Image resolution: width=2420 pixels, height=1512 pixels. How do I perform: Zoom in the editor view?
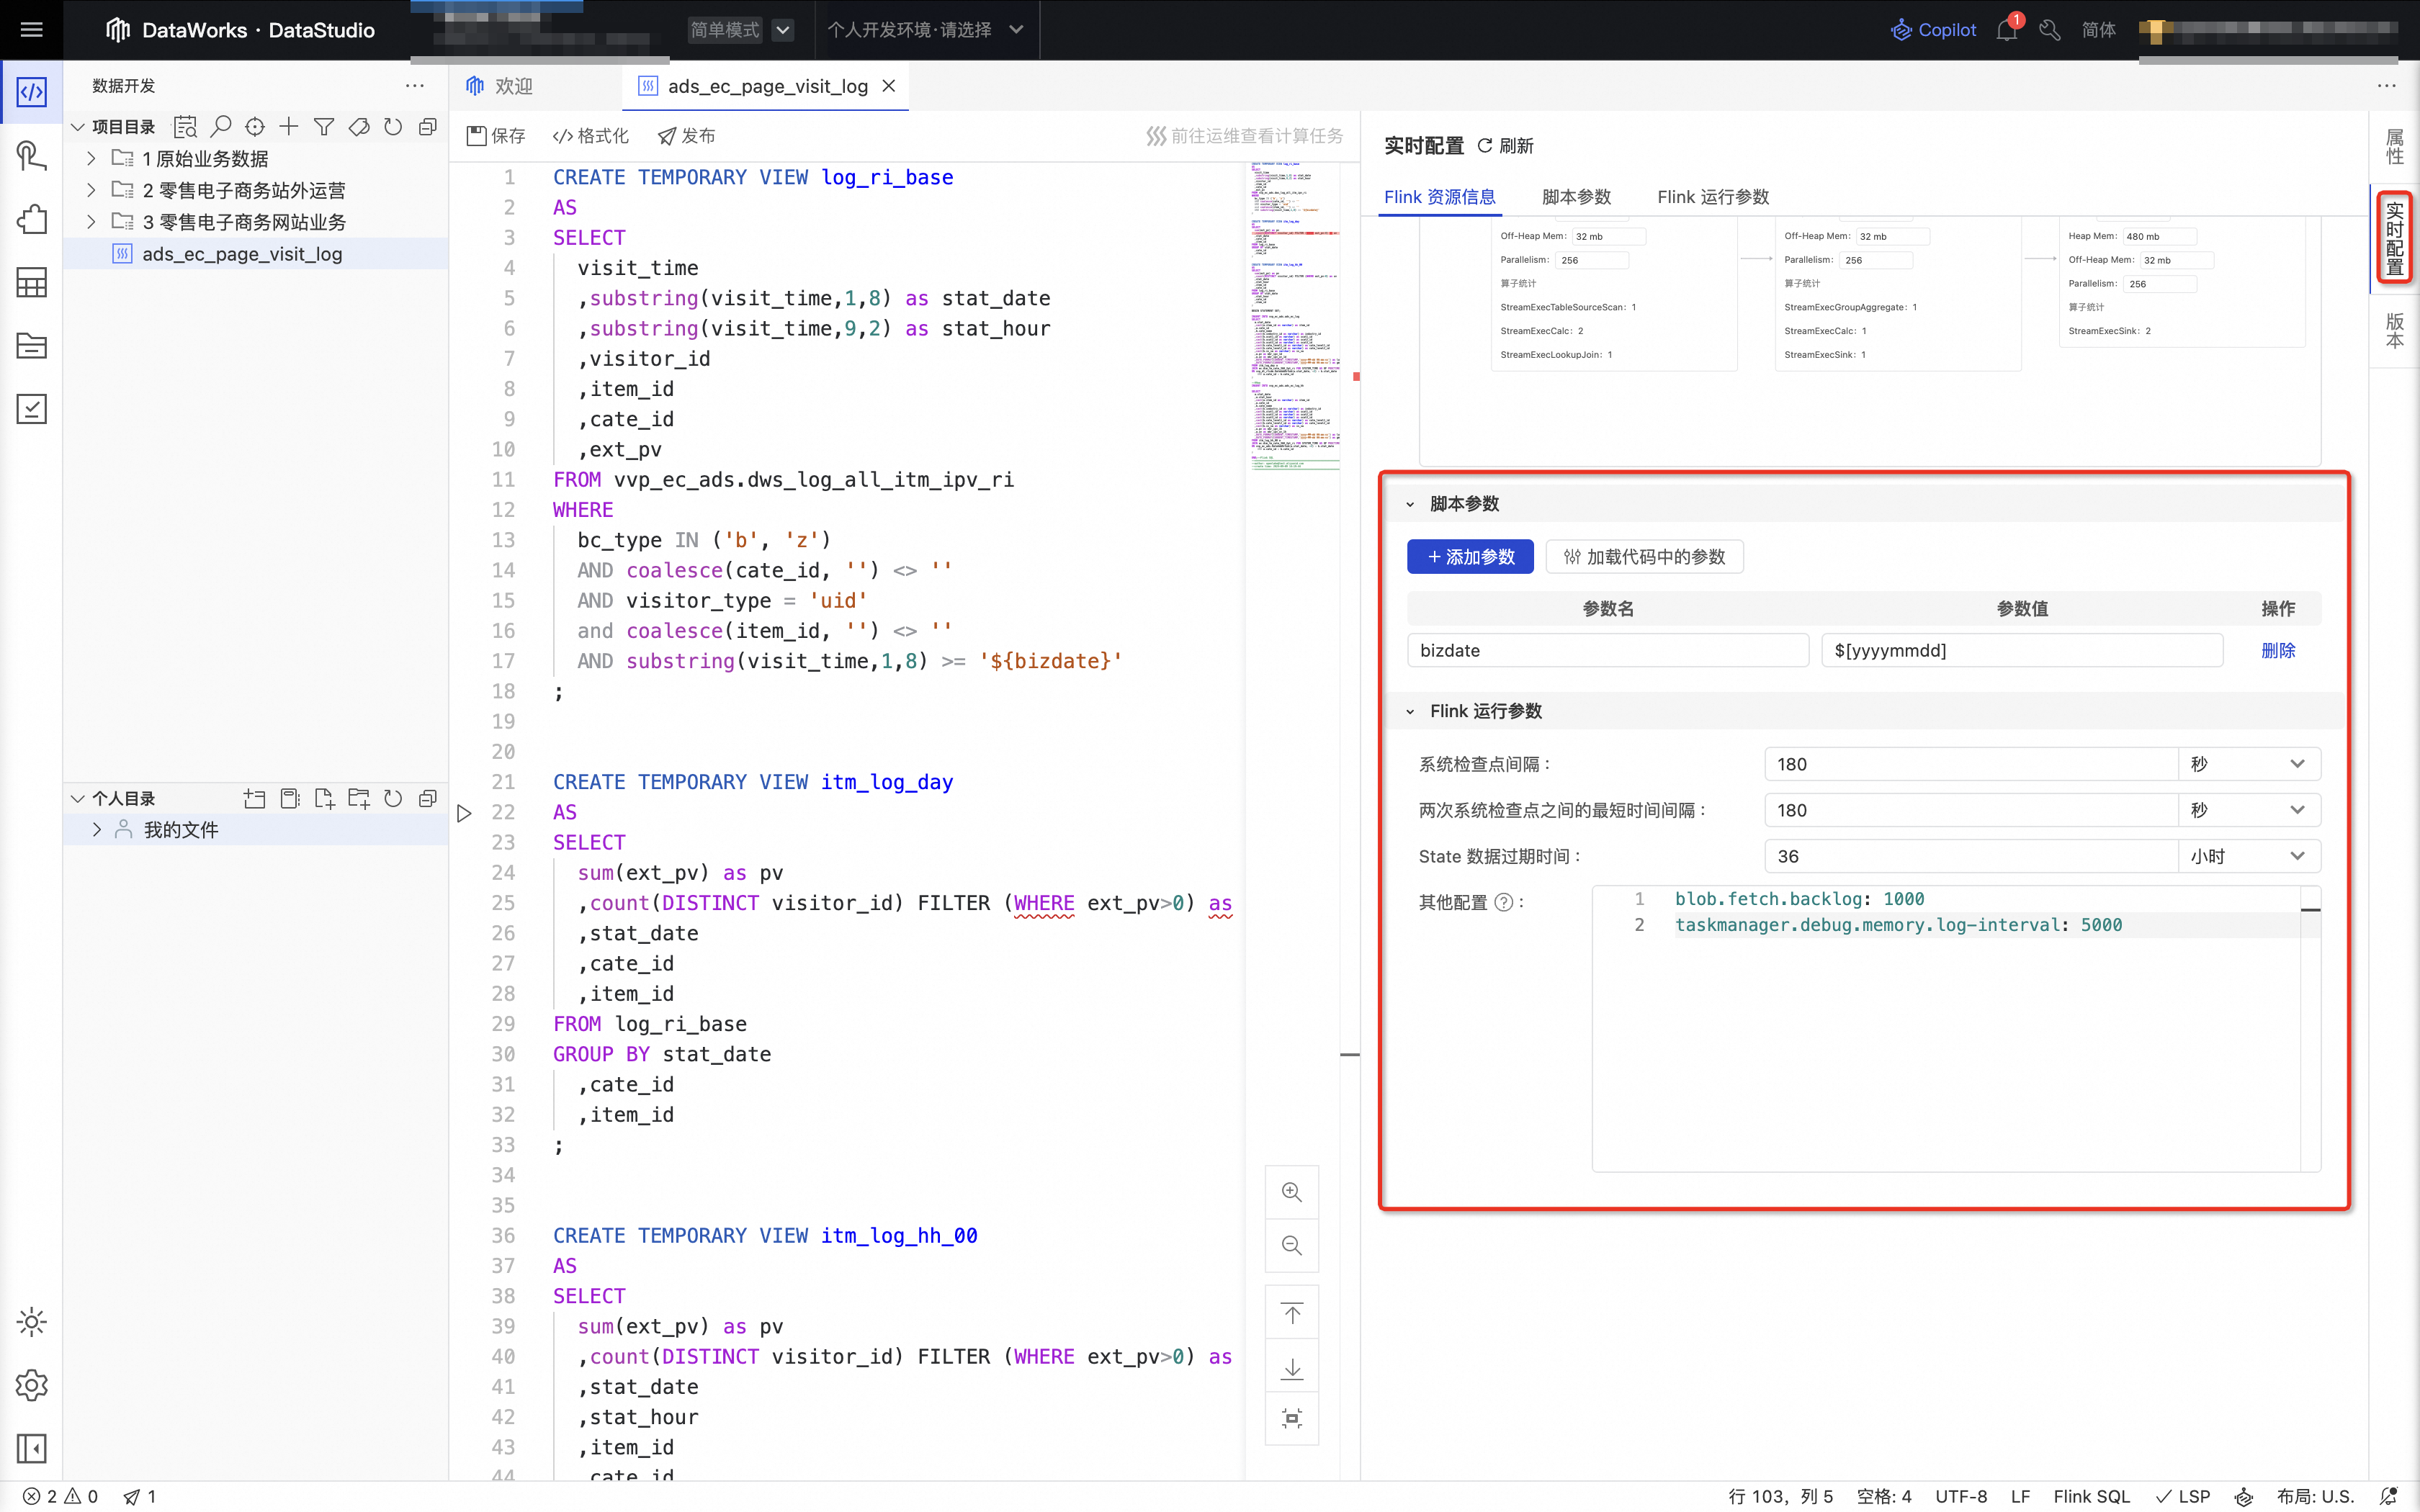click(x=1292, y=1192)
